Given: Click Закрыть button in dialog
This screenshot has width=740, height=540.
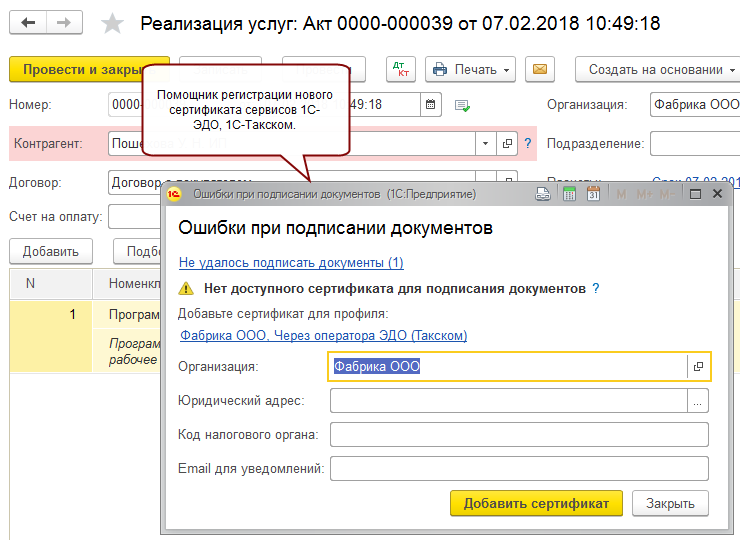Looking at the screenshot, I should coord(670,503).
